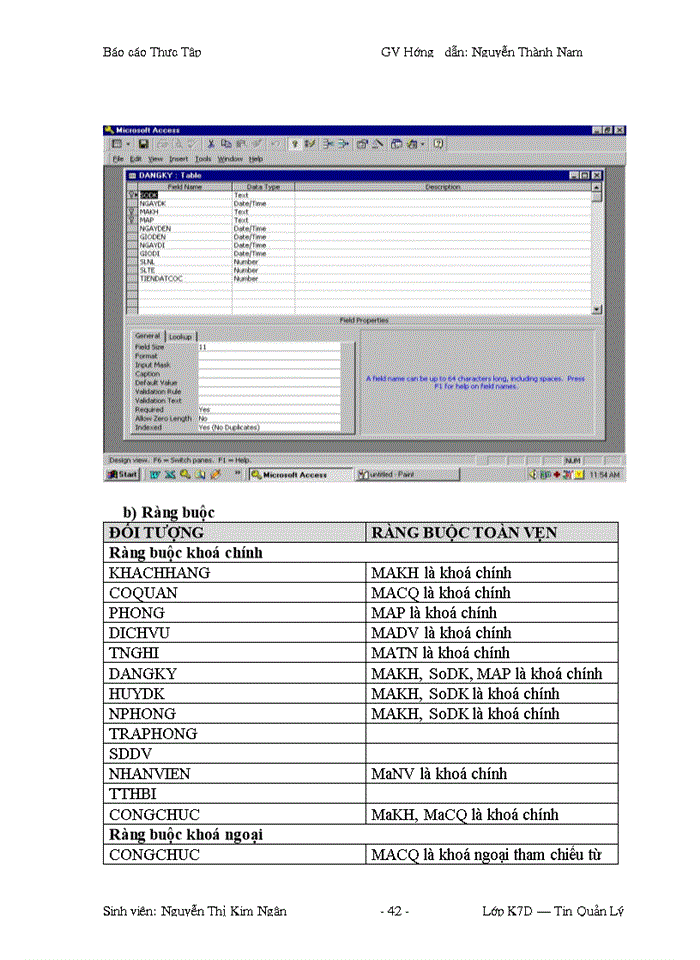Click the untitled - Paint taskbar button

pos(407,474)
